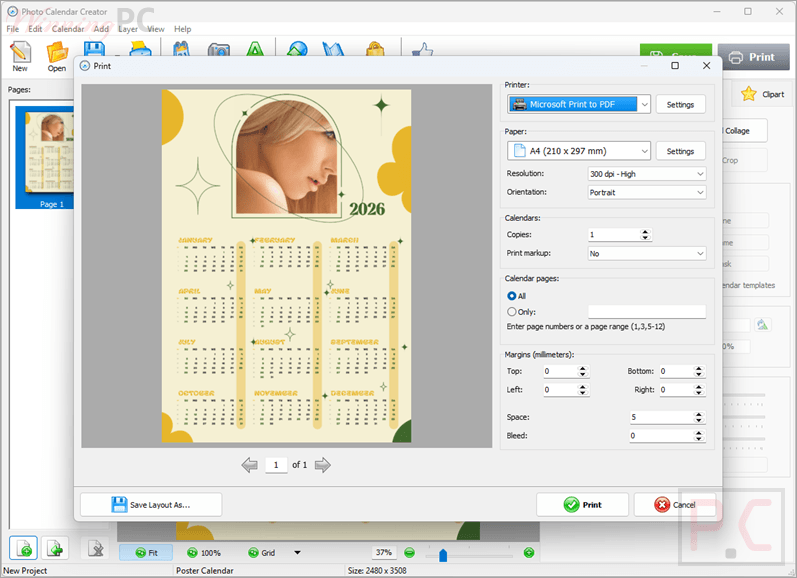
Task: Click the page range input field
Action: pos(647,312)
